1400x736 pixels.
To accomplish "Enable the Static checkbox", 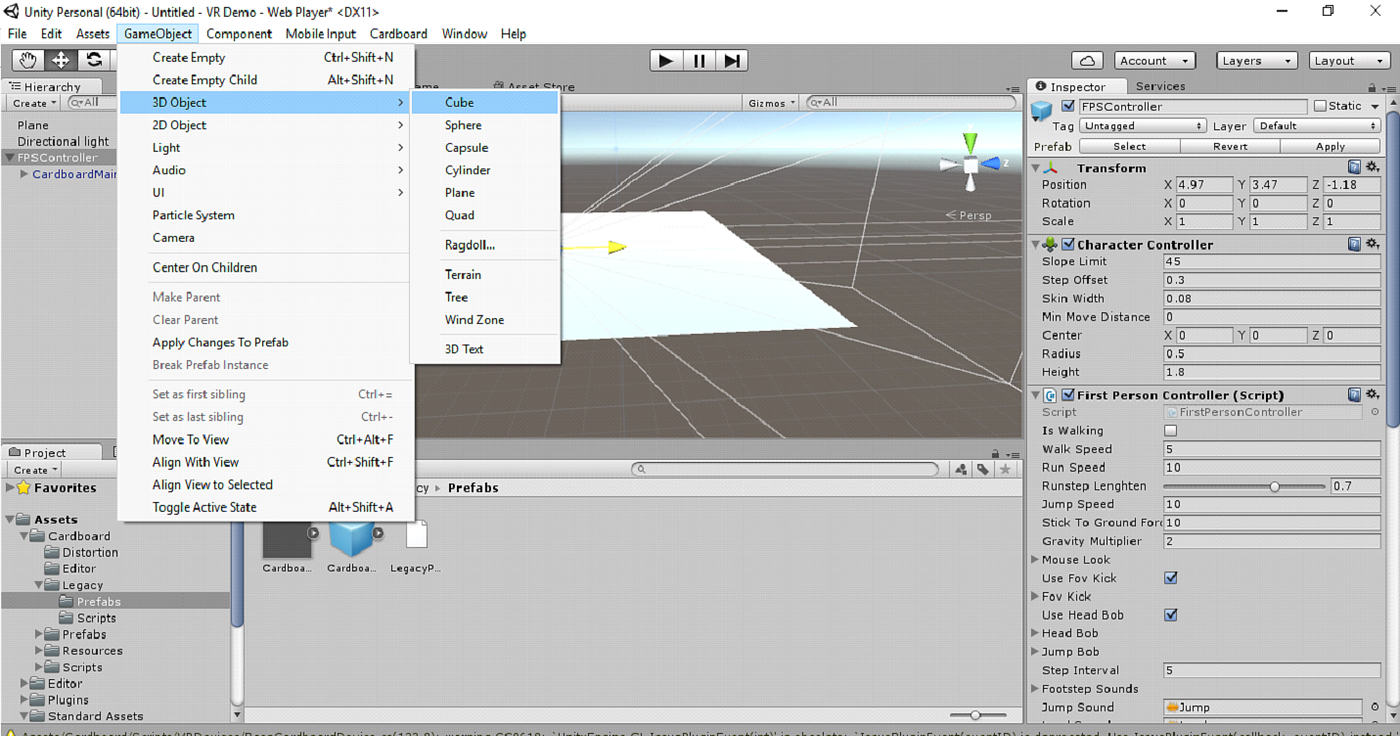I will (1320, 106).
